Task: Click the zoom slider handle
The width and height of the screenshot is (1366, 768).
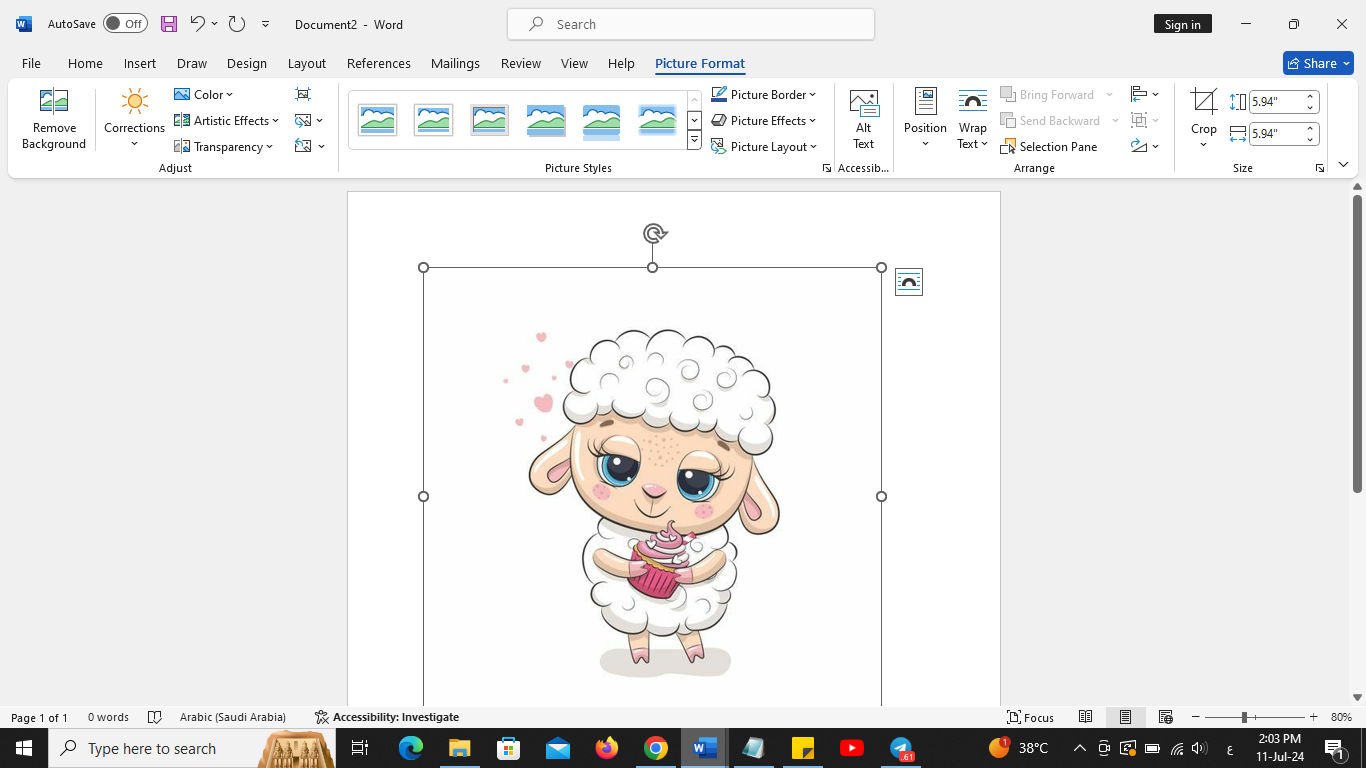Action: click(1244, 717)
